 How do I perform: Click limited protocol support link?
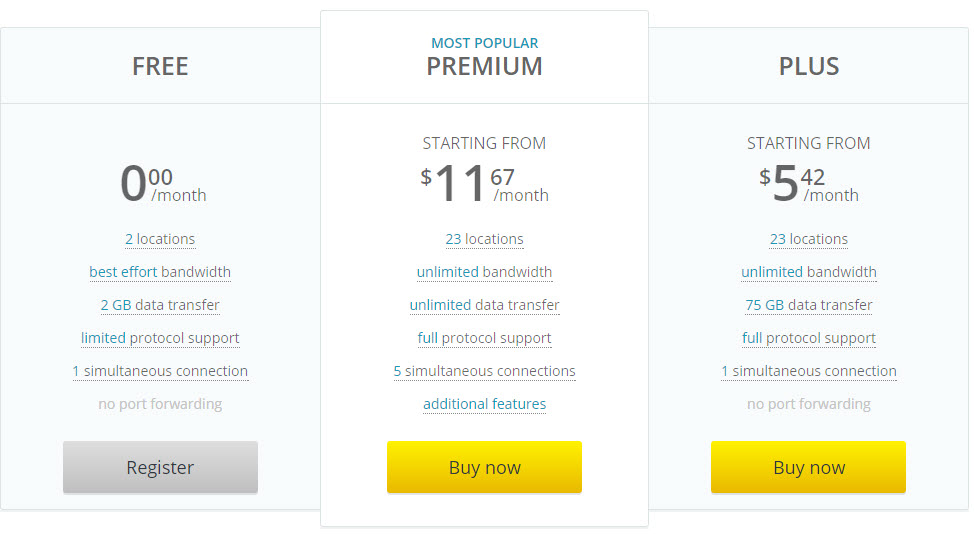tap(160, 338)
